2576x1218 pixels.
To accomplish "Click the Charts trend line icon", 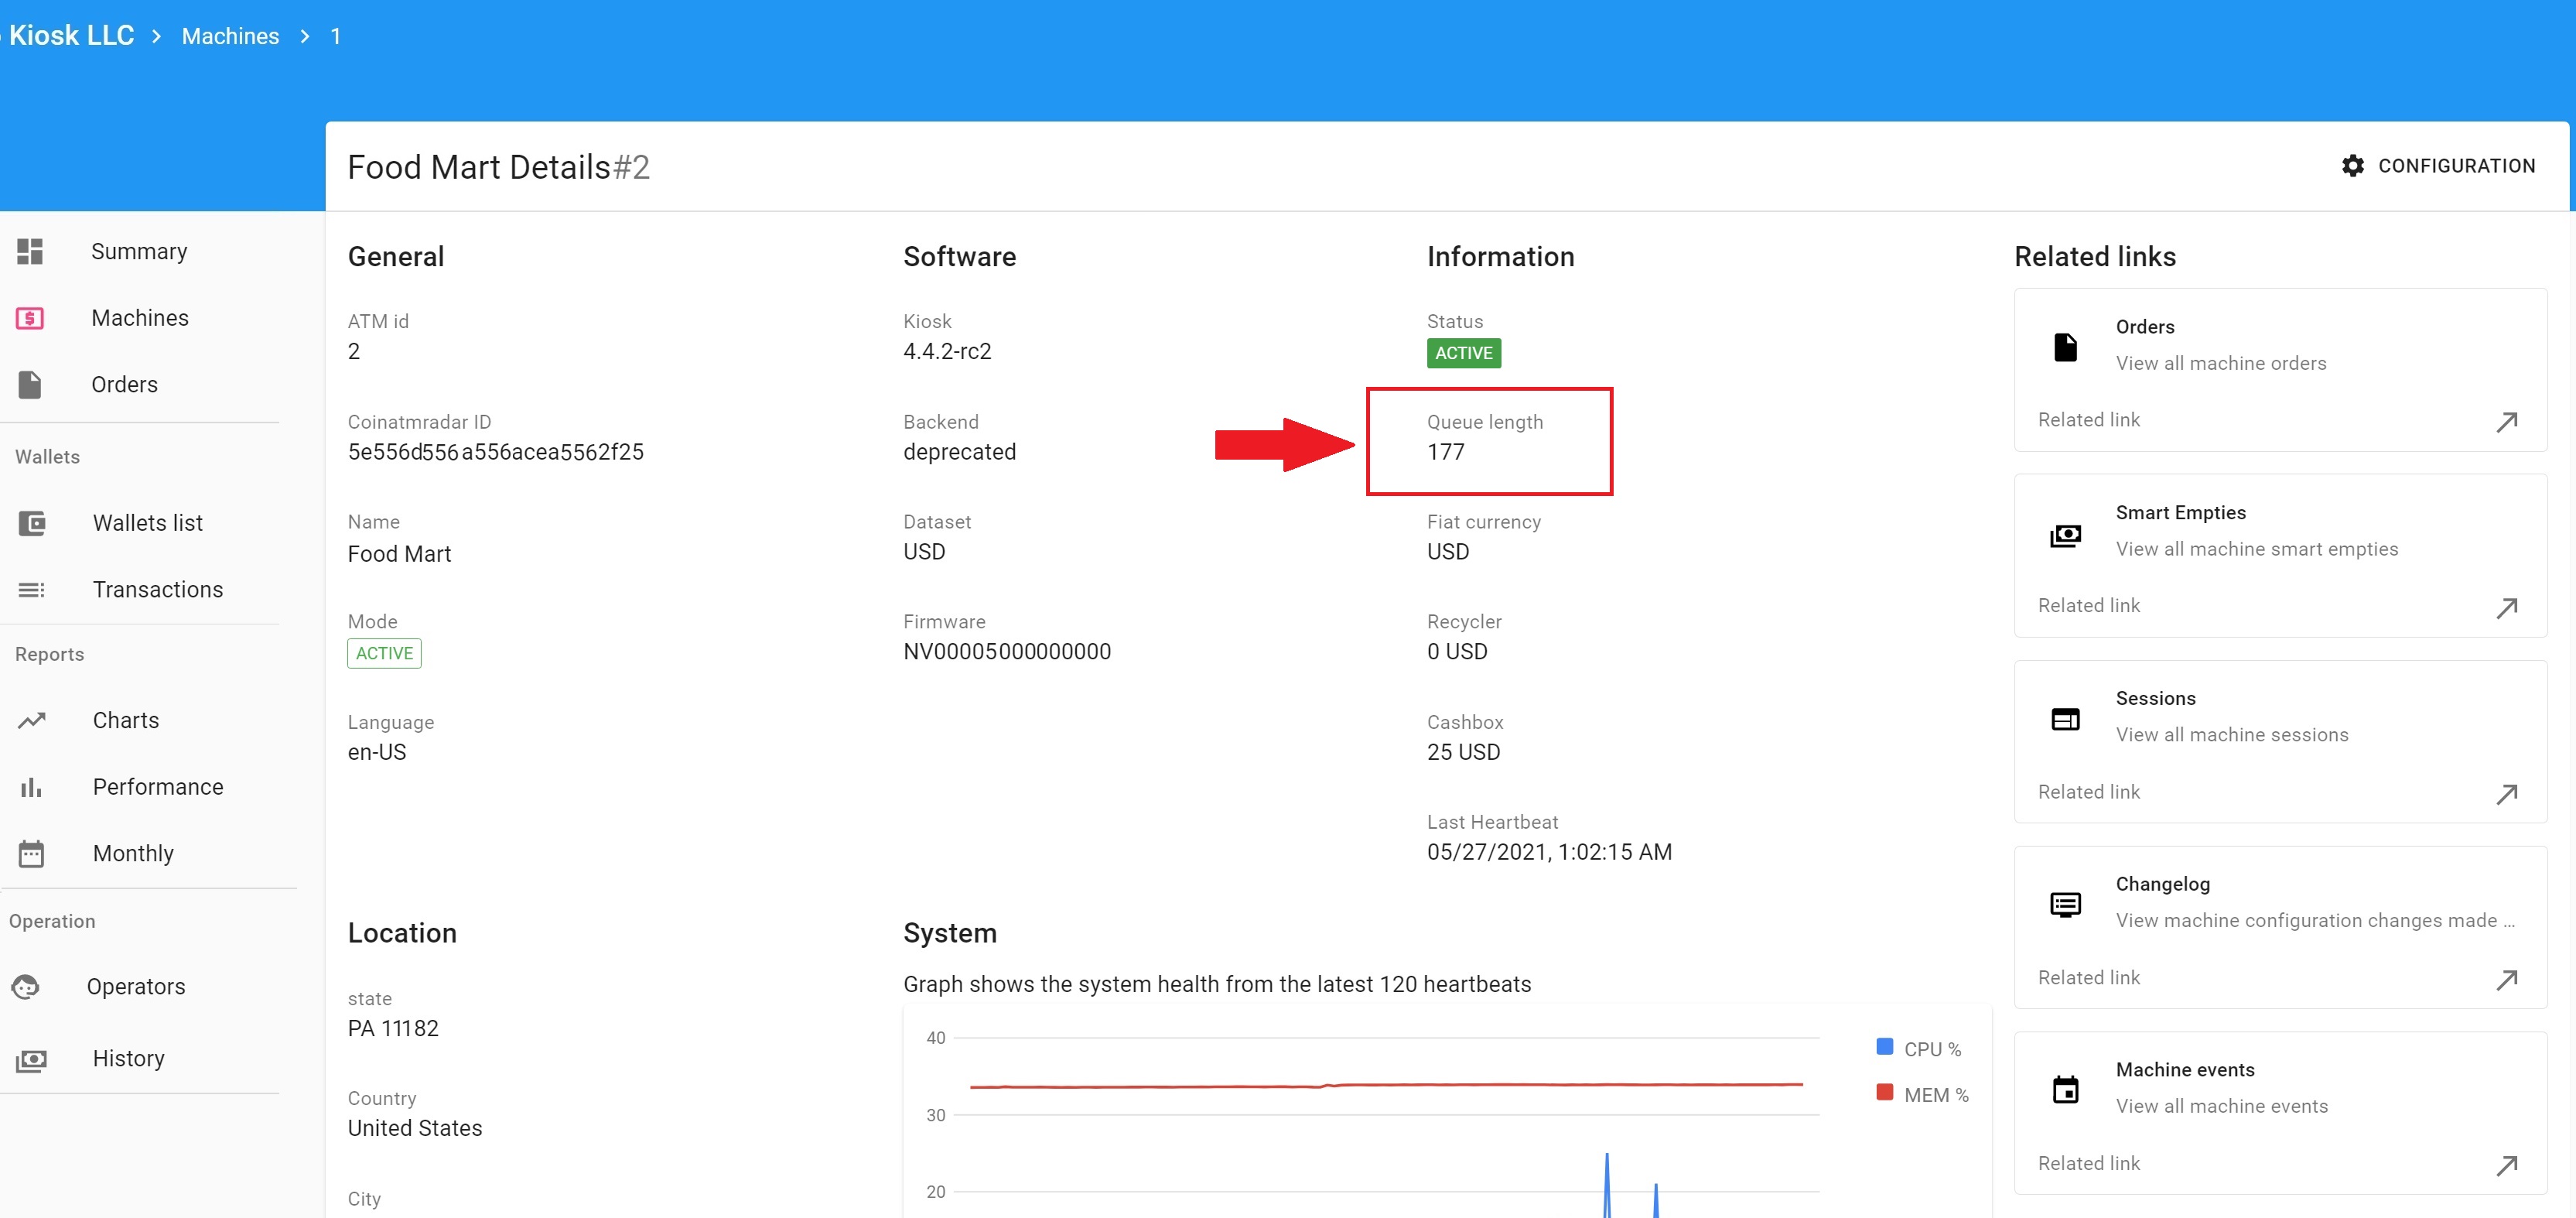I will click(x=32, y=720).
